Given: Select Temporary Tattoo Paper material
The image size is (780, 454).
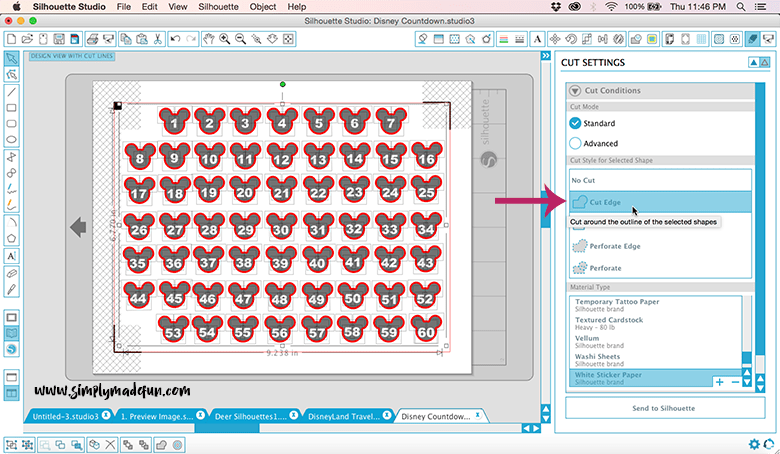Looking at the screenshot, I should 656,305.
